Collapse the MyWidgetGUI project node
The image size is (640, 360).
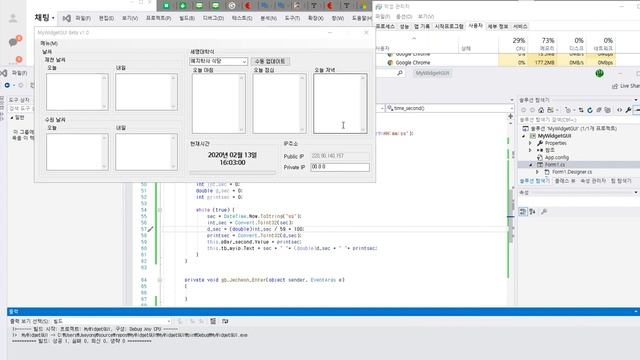coord(524,136)
